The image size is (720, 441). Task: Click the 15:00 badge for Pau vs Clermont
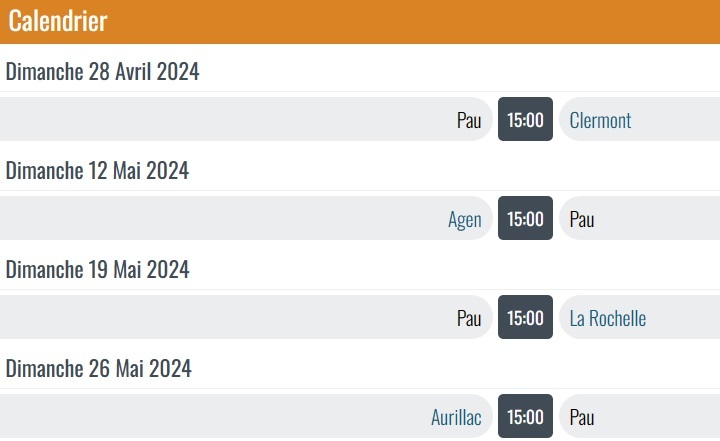pyautogui.click(x=525, y=120)
